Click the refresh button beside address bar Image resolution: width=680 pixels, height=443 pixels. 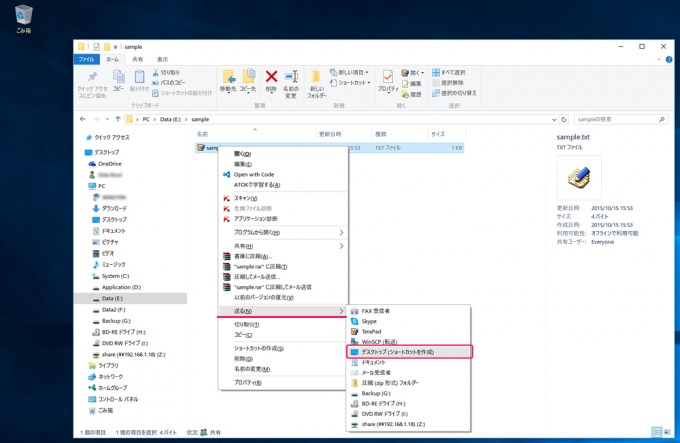click(x=564, y=119)
